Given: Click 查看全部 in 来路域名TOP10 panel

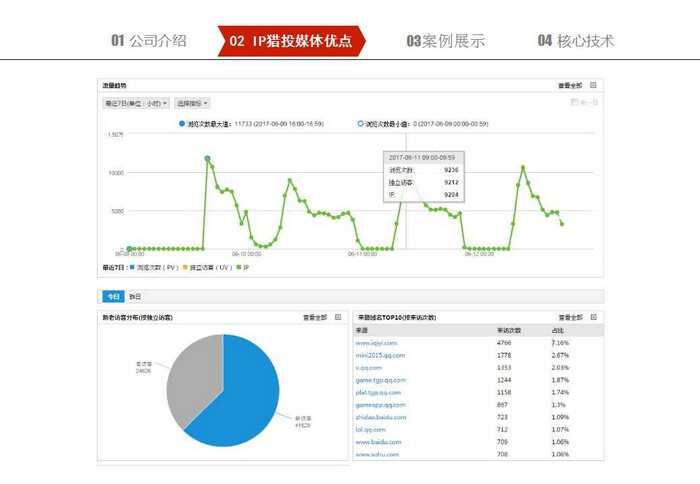Looking at the screenshot, I should pyautogui.click(x=571, y=317).
